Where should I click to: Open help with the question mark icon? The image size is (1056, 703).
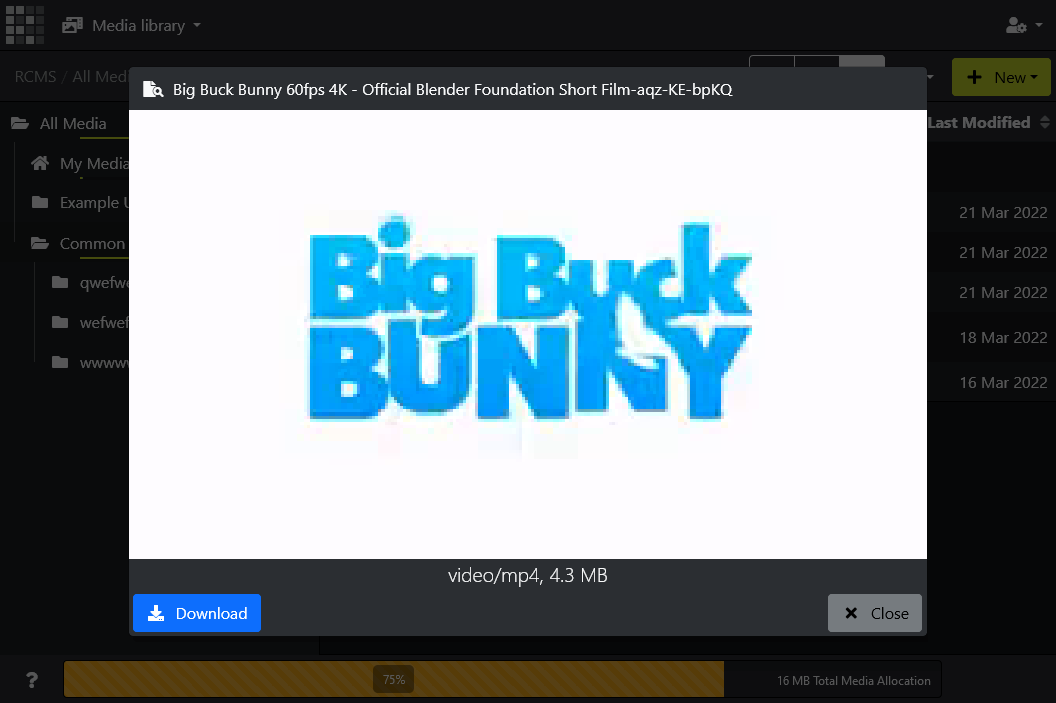tap(32, 679)
